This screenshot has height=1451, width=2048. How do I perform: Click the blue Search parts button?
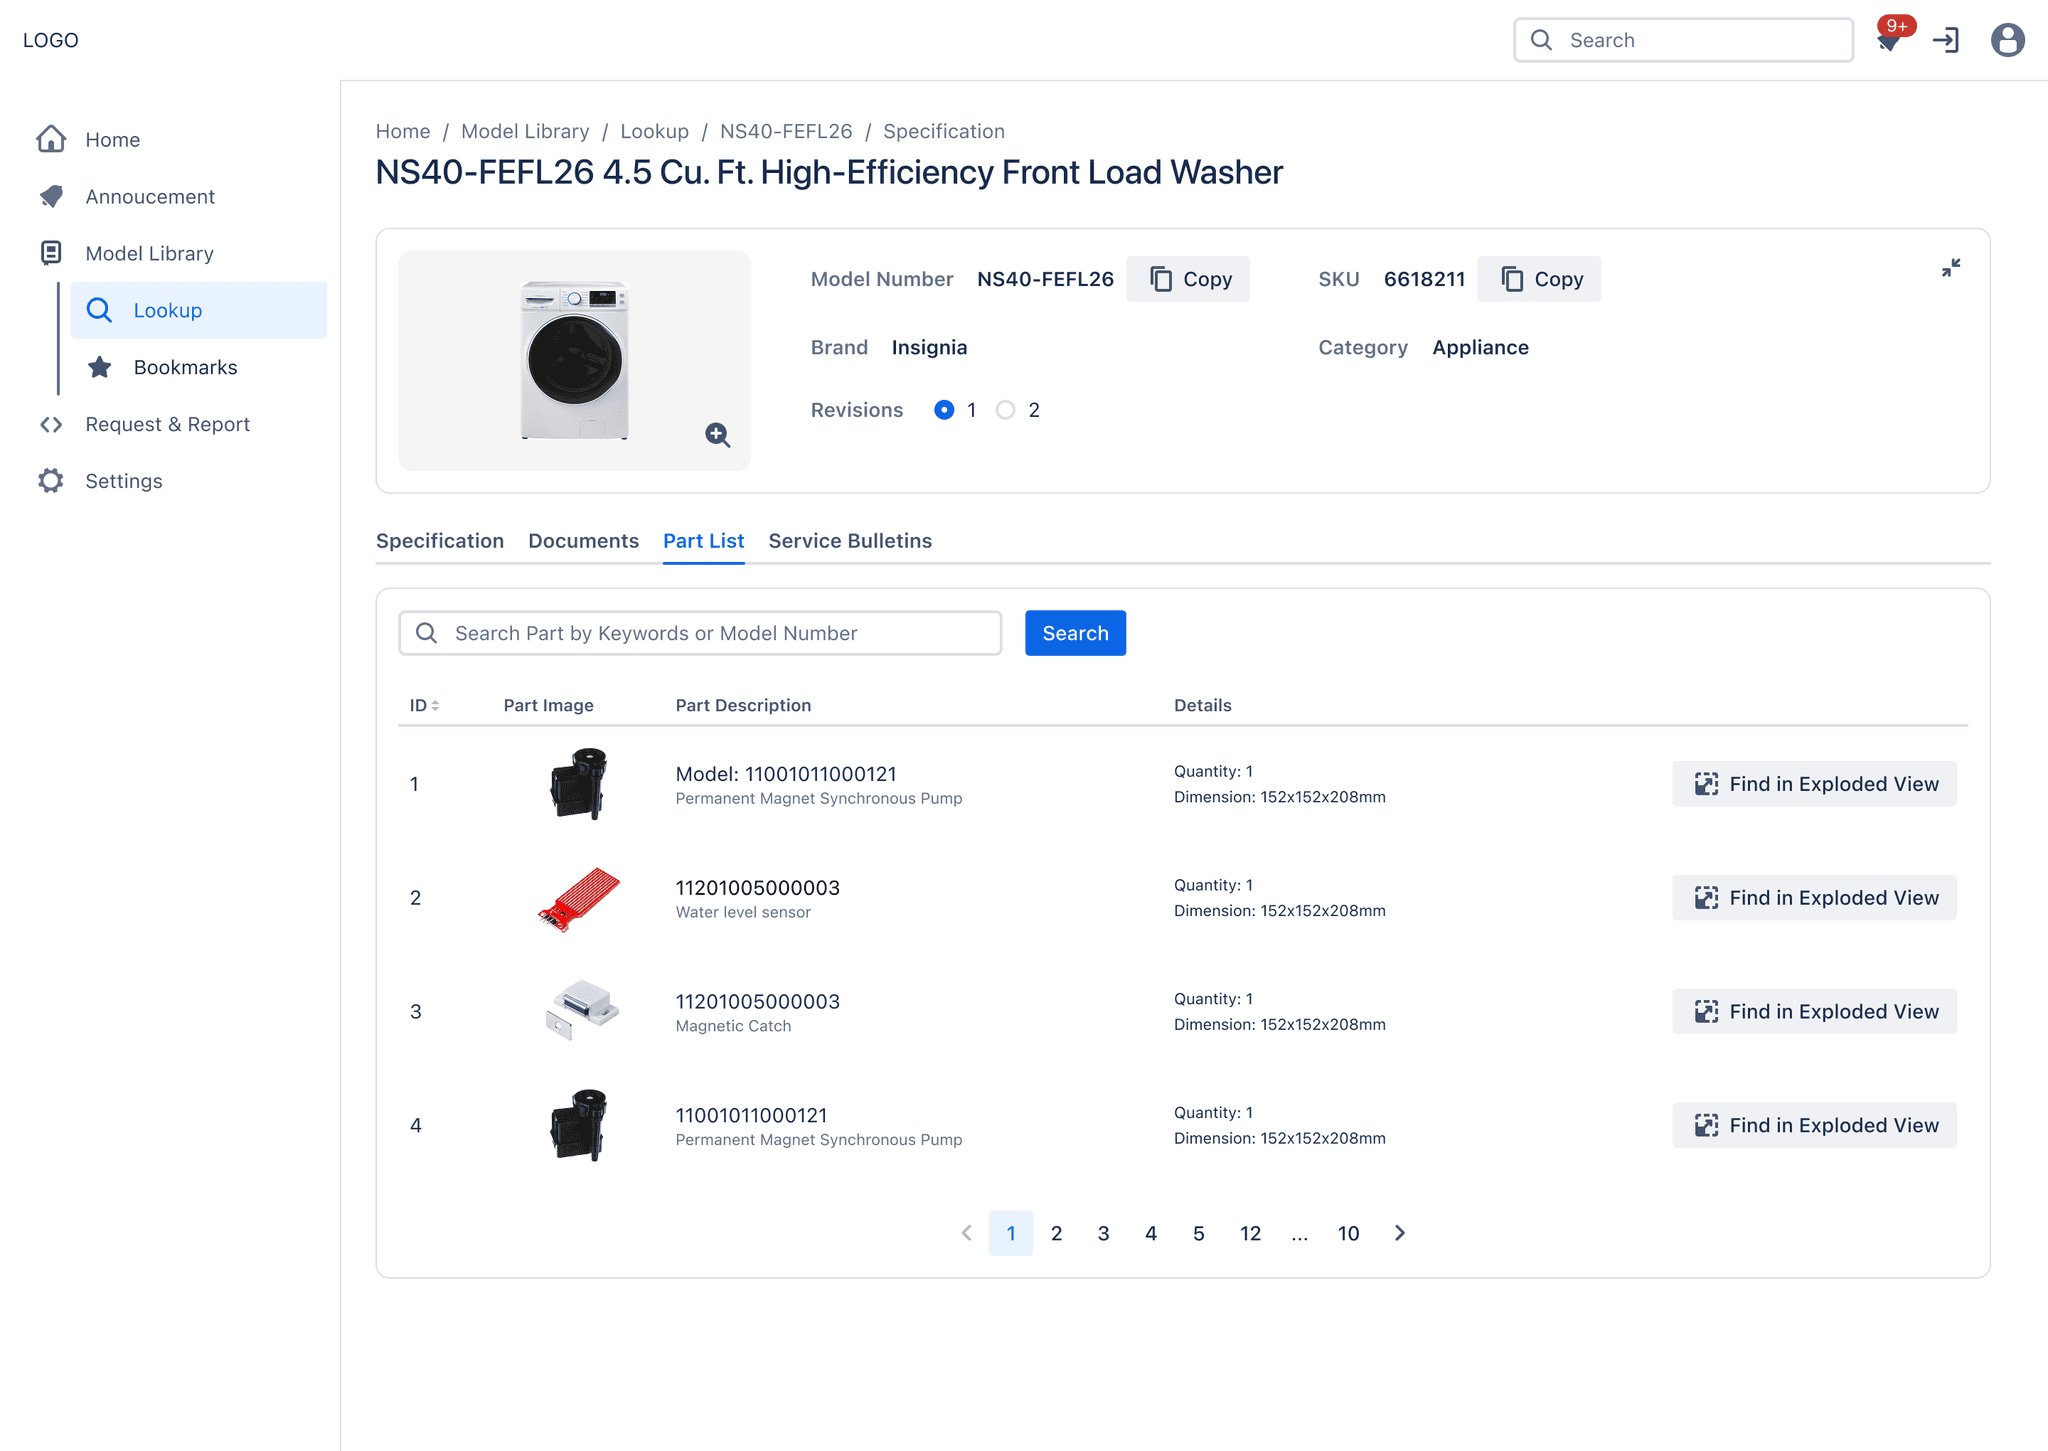1075,633
